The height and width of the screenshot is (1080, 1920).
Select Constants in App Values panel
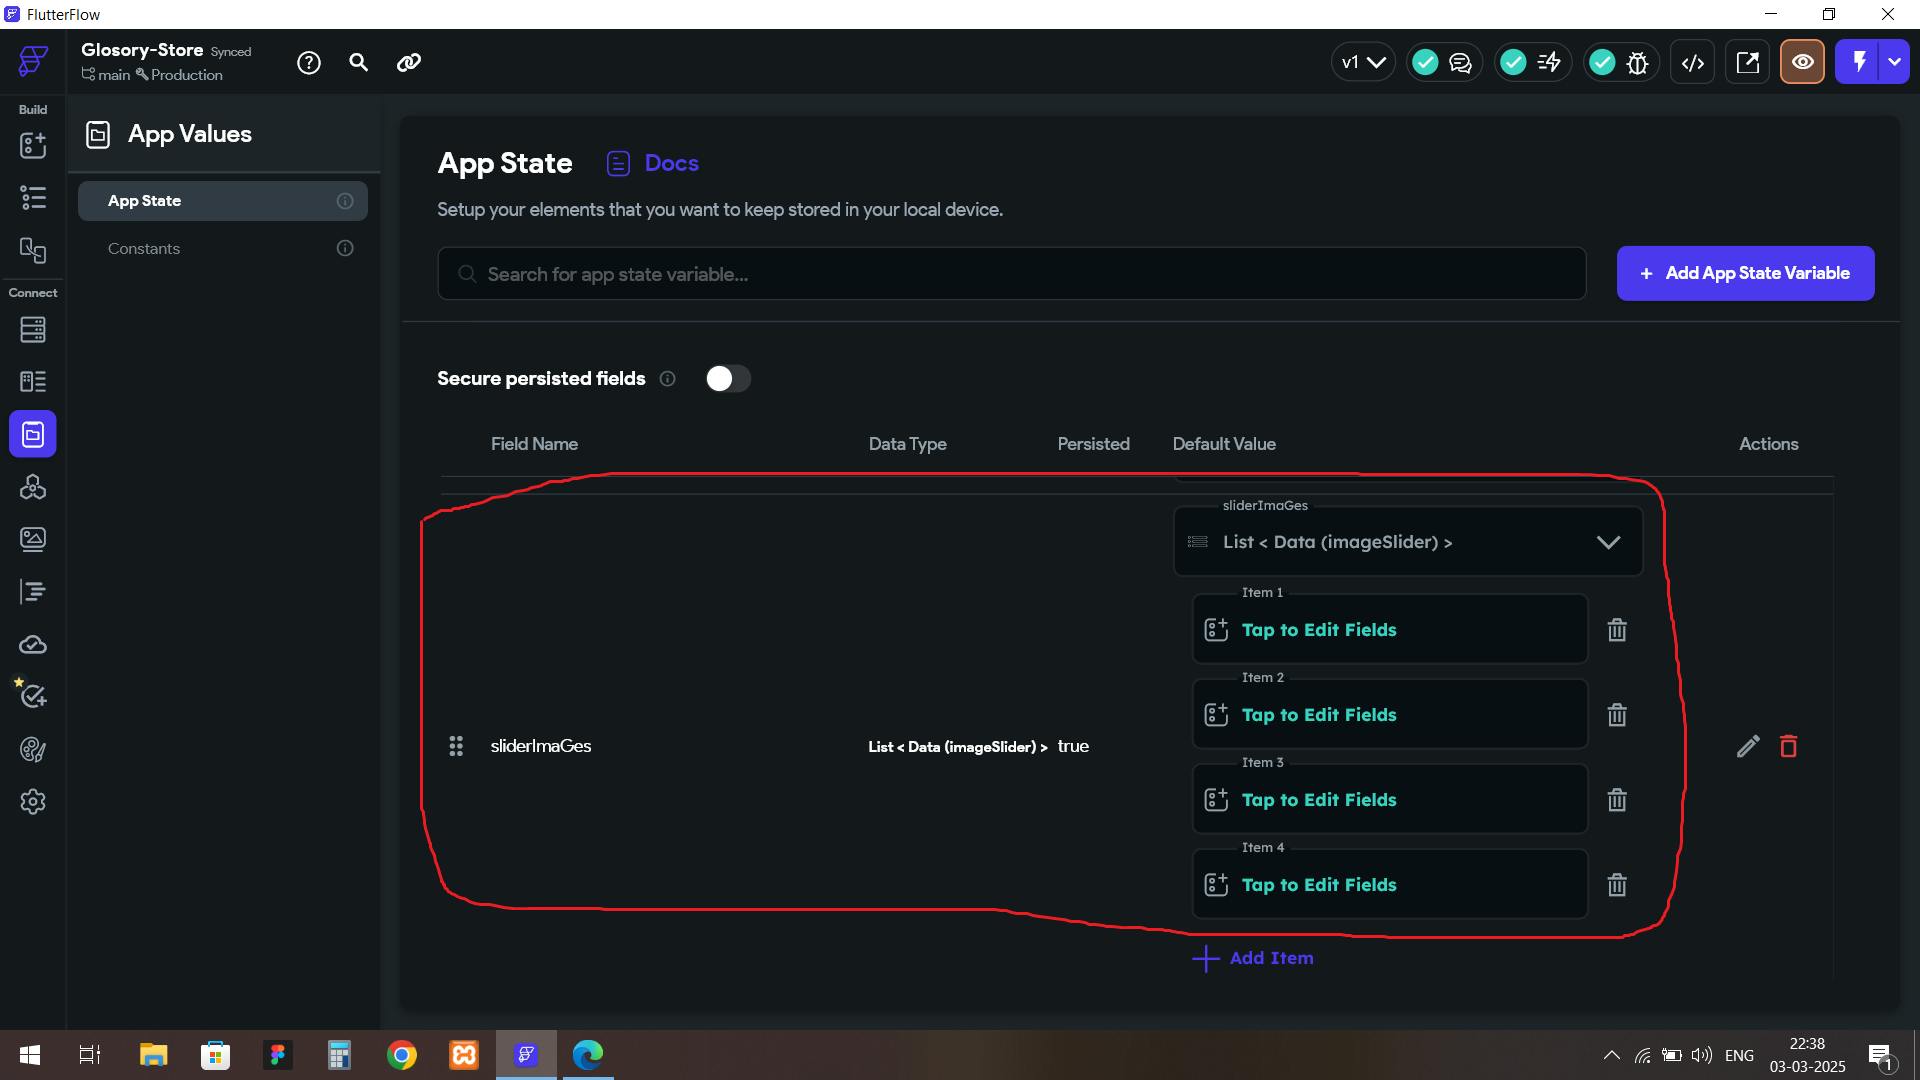point(144,248)
